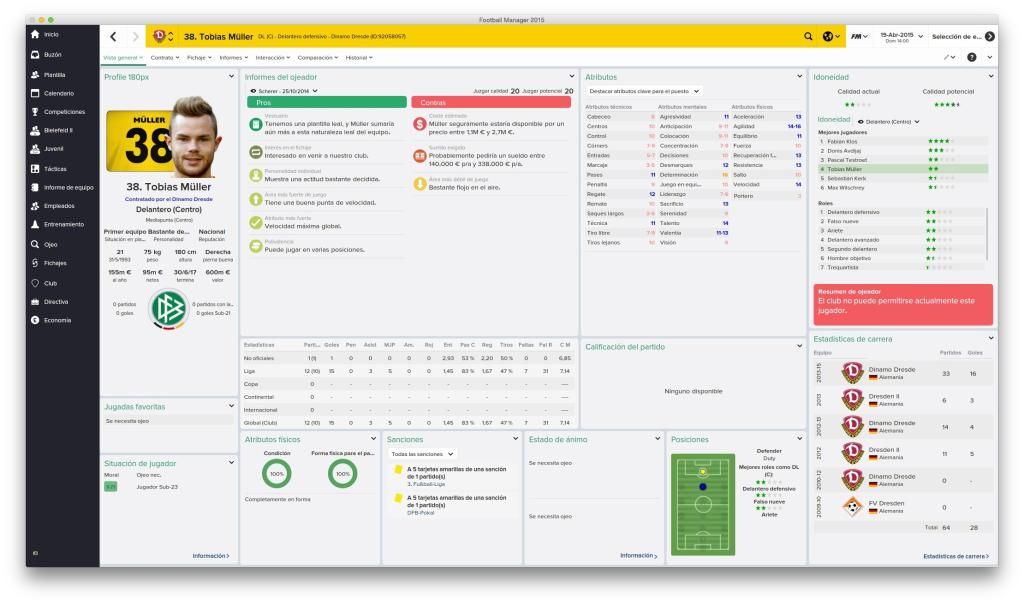Click the search magnifier icon
The width and height of the screenshot is (1024, 604).
(x=808, y=37)
